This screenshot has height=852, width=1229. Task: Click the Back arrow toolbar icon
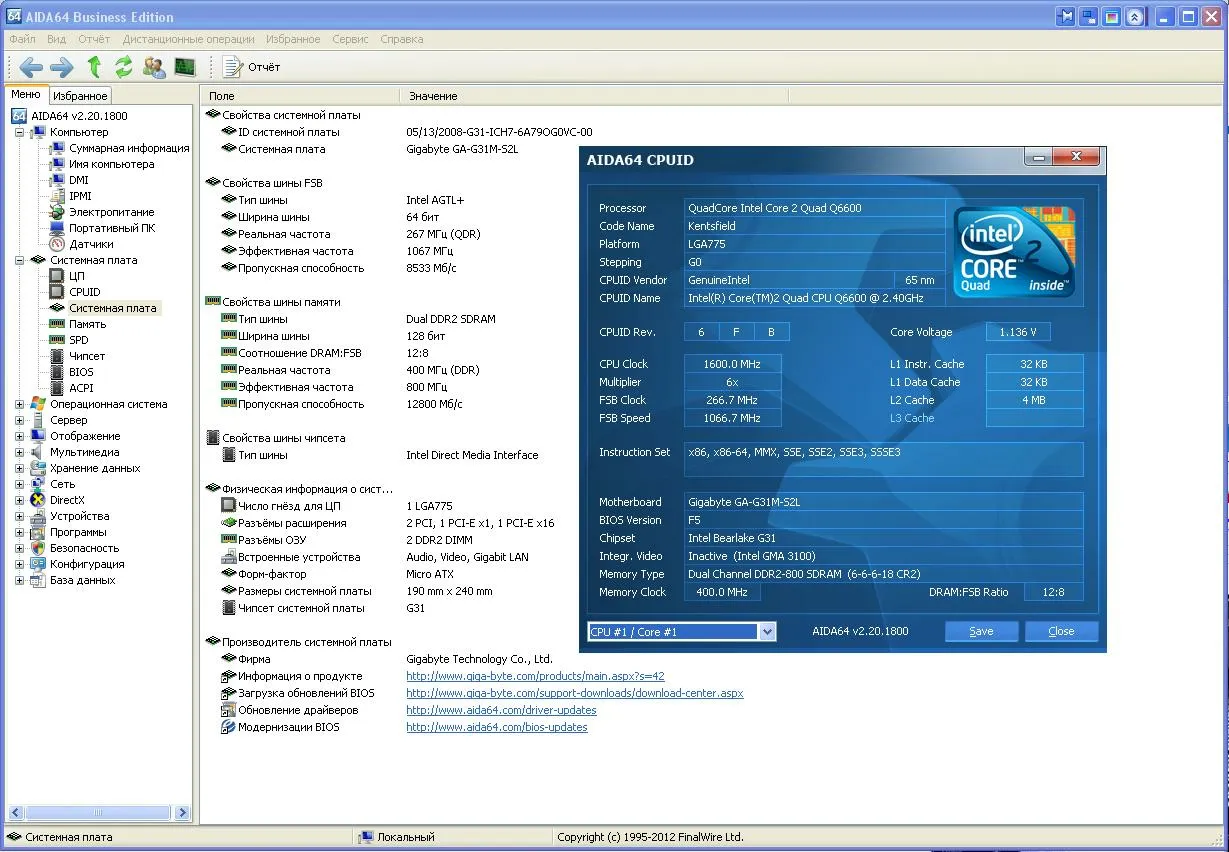(x=31, y=67)
